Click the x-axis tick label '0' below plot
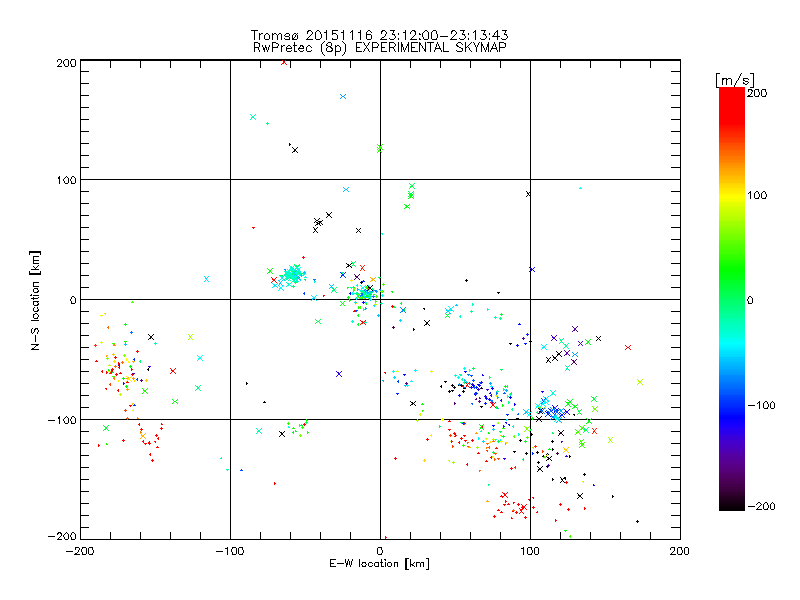The width and height of the screenshot is (800, 600). (380, 551)
